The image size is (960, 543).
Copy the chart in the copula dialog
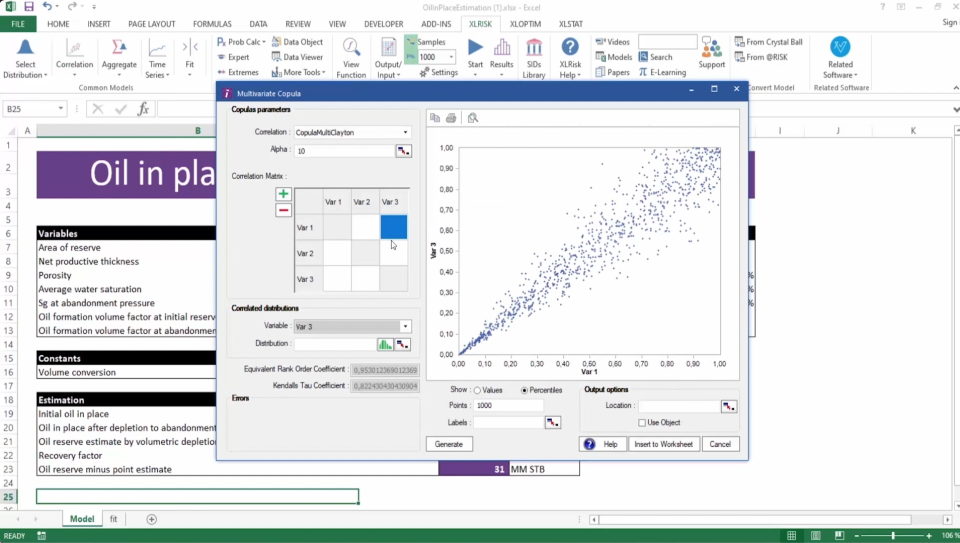coord(435,118)
